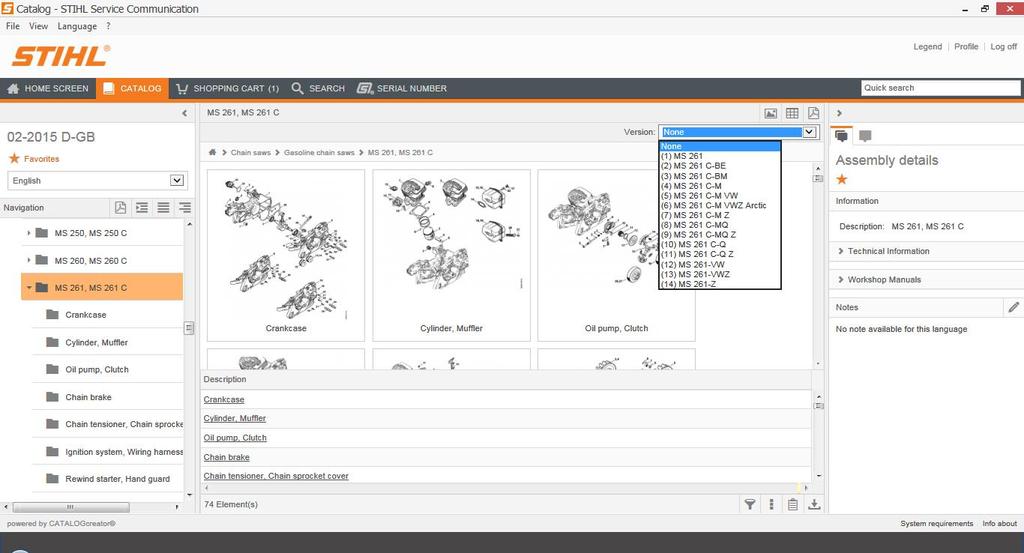Click Chain brake description link

[226, 457]
